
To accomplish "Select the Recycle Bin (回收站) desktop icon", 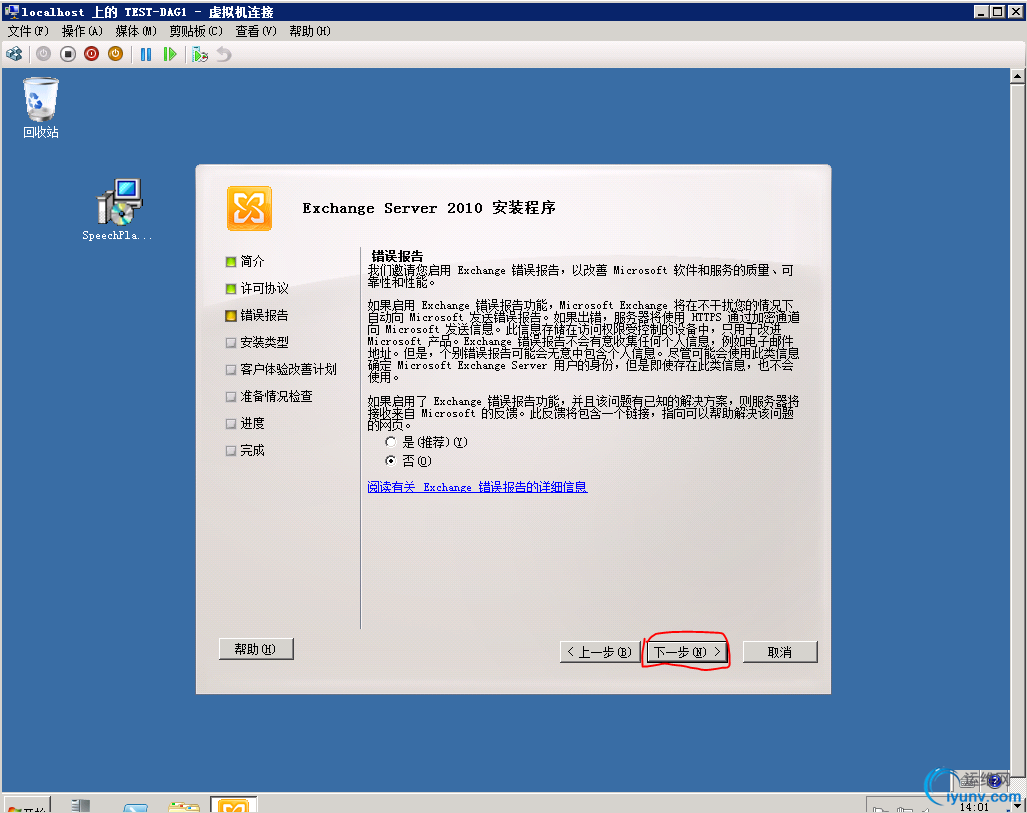I will [41, 108].
